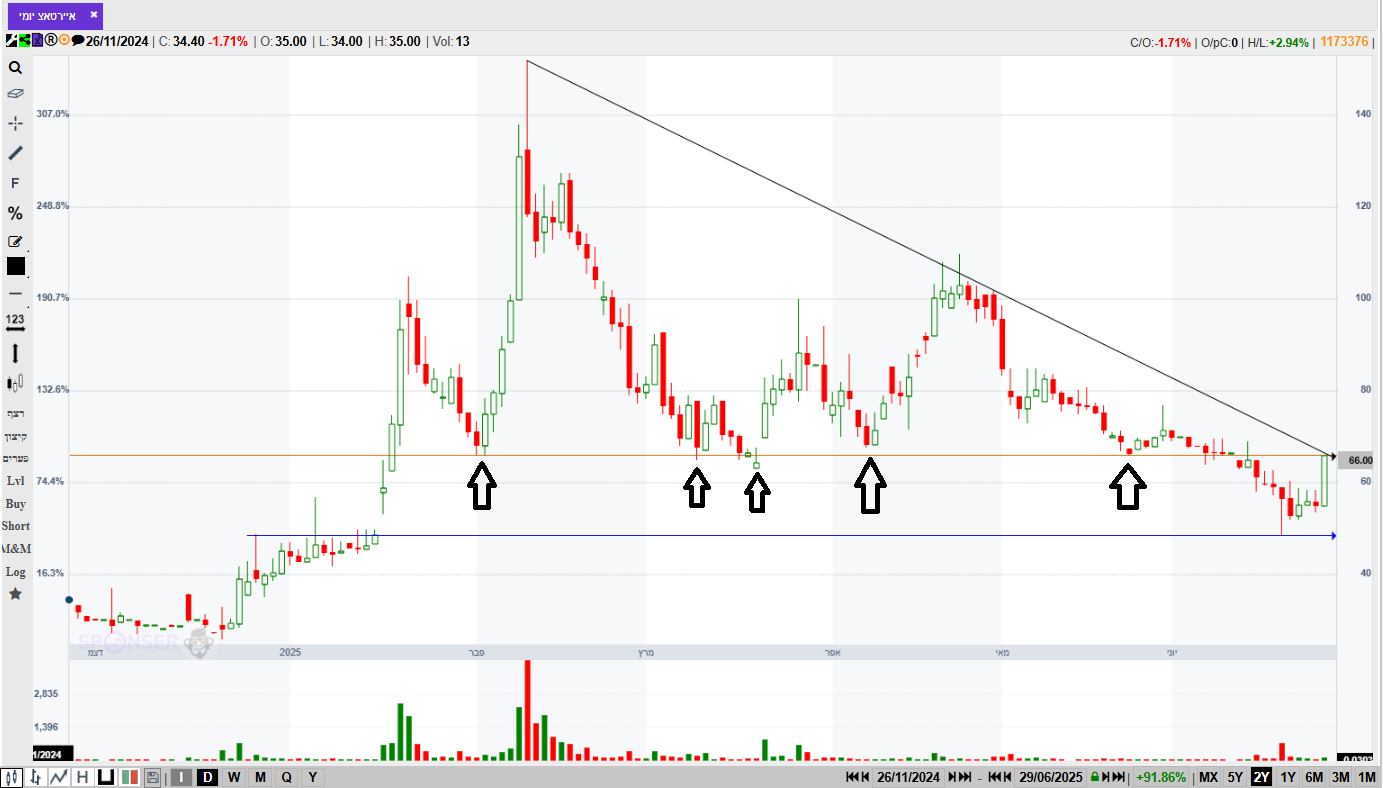Select the green-red colored bars style

pyautogui.click(x=129, y=777)
